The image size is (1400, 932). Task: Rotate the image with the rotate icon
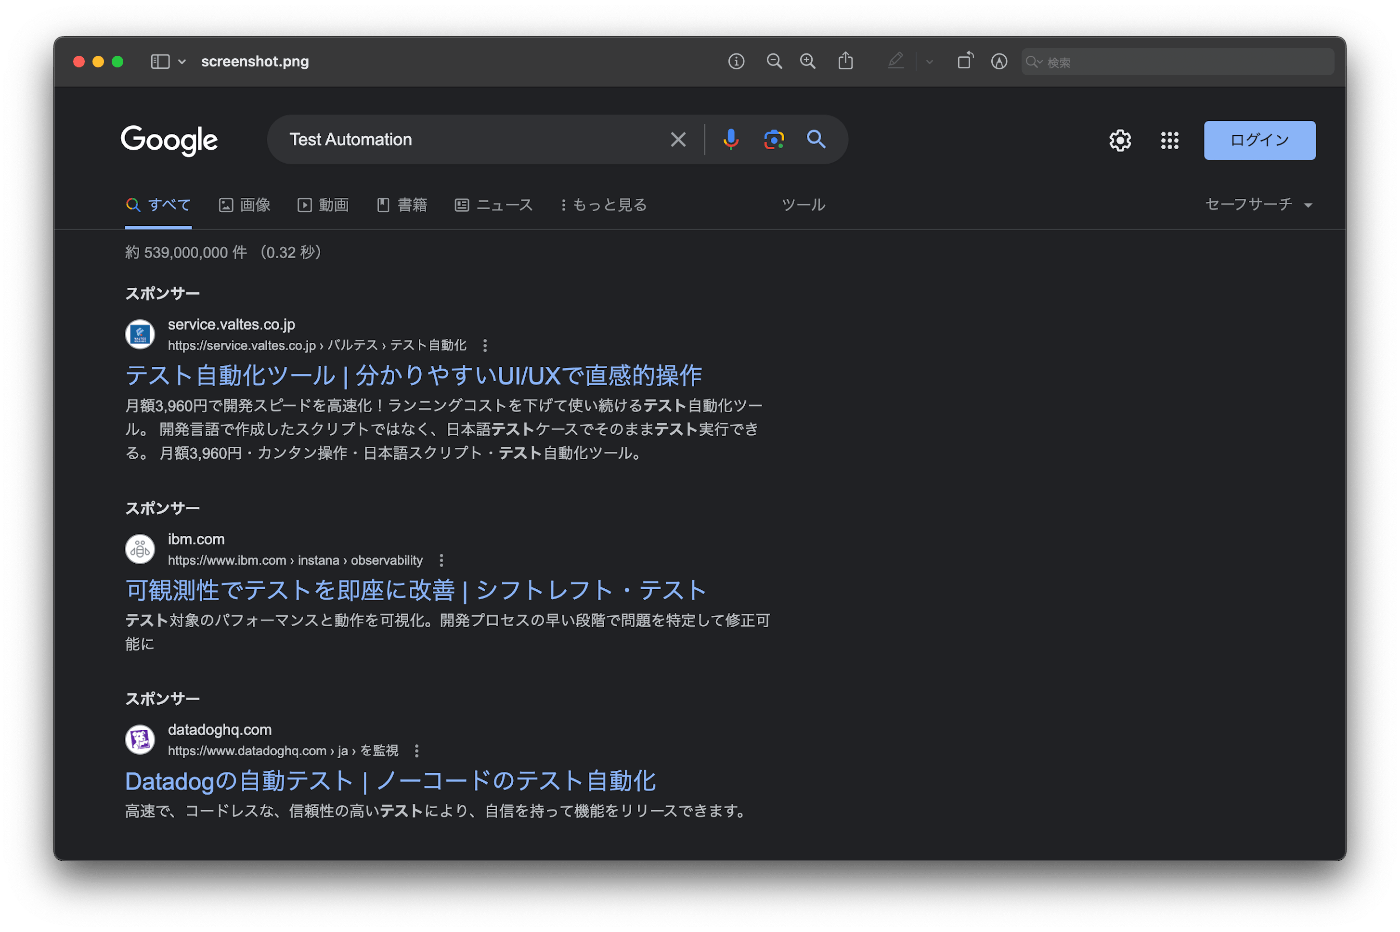click(965, 61)
